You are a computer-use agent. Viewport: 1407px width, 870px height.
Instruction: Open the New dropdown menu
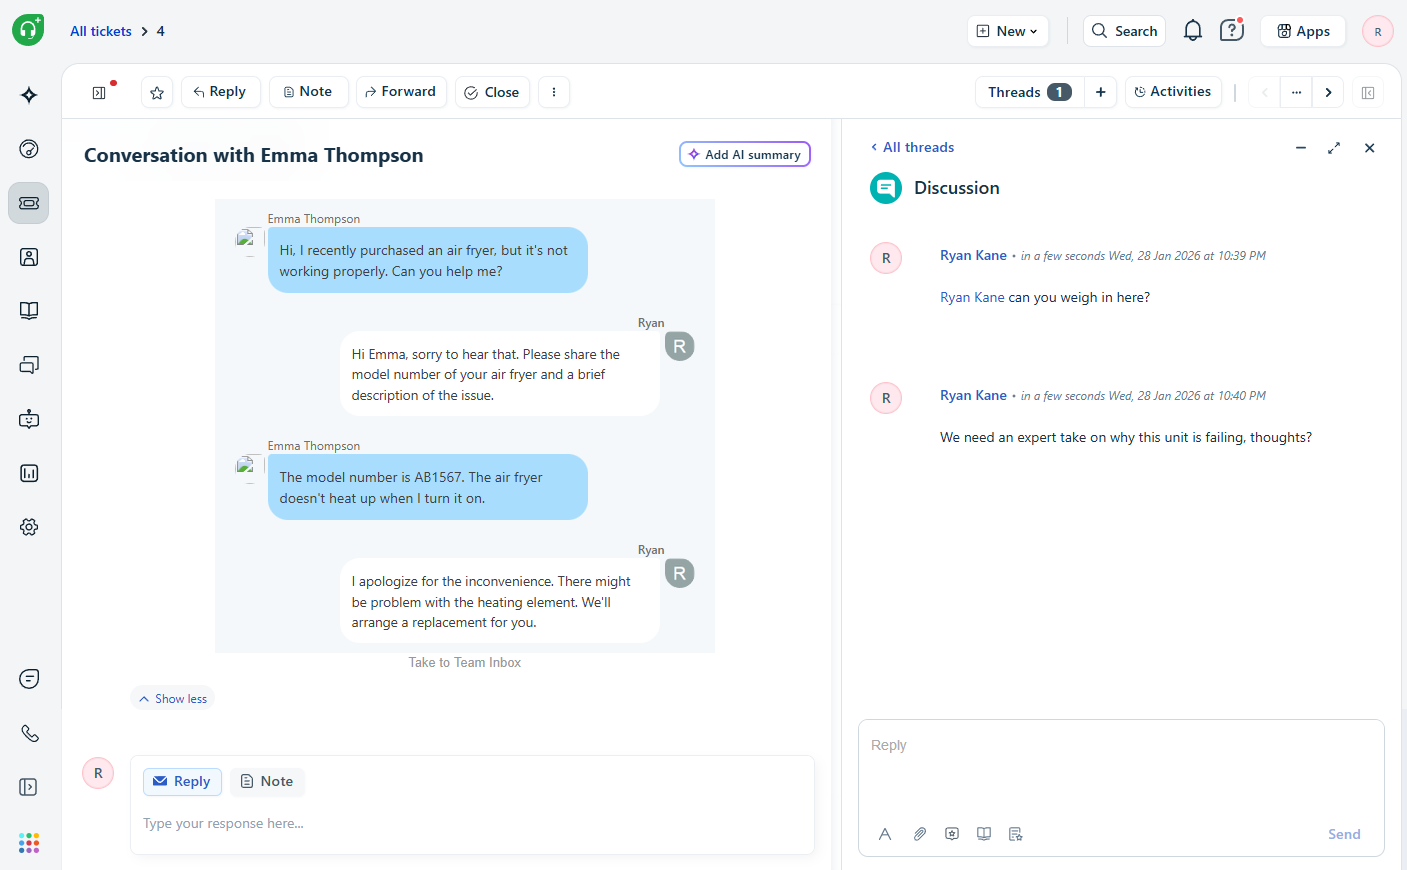click(x=1007, y=30)
